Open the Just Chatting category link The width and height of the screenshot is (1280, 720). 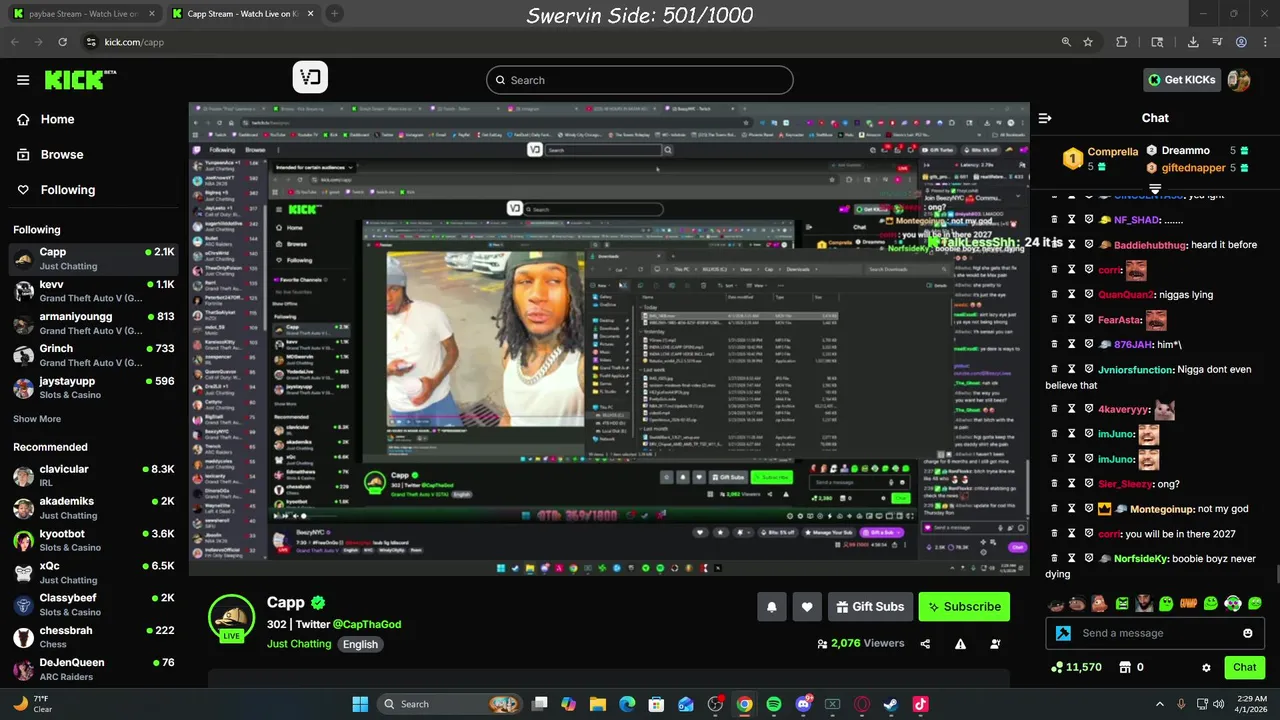tap(299, 644)
